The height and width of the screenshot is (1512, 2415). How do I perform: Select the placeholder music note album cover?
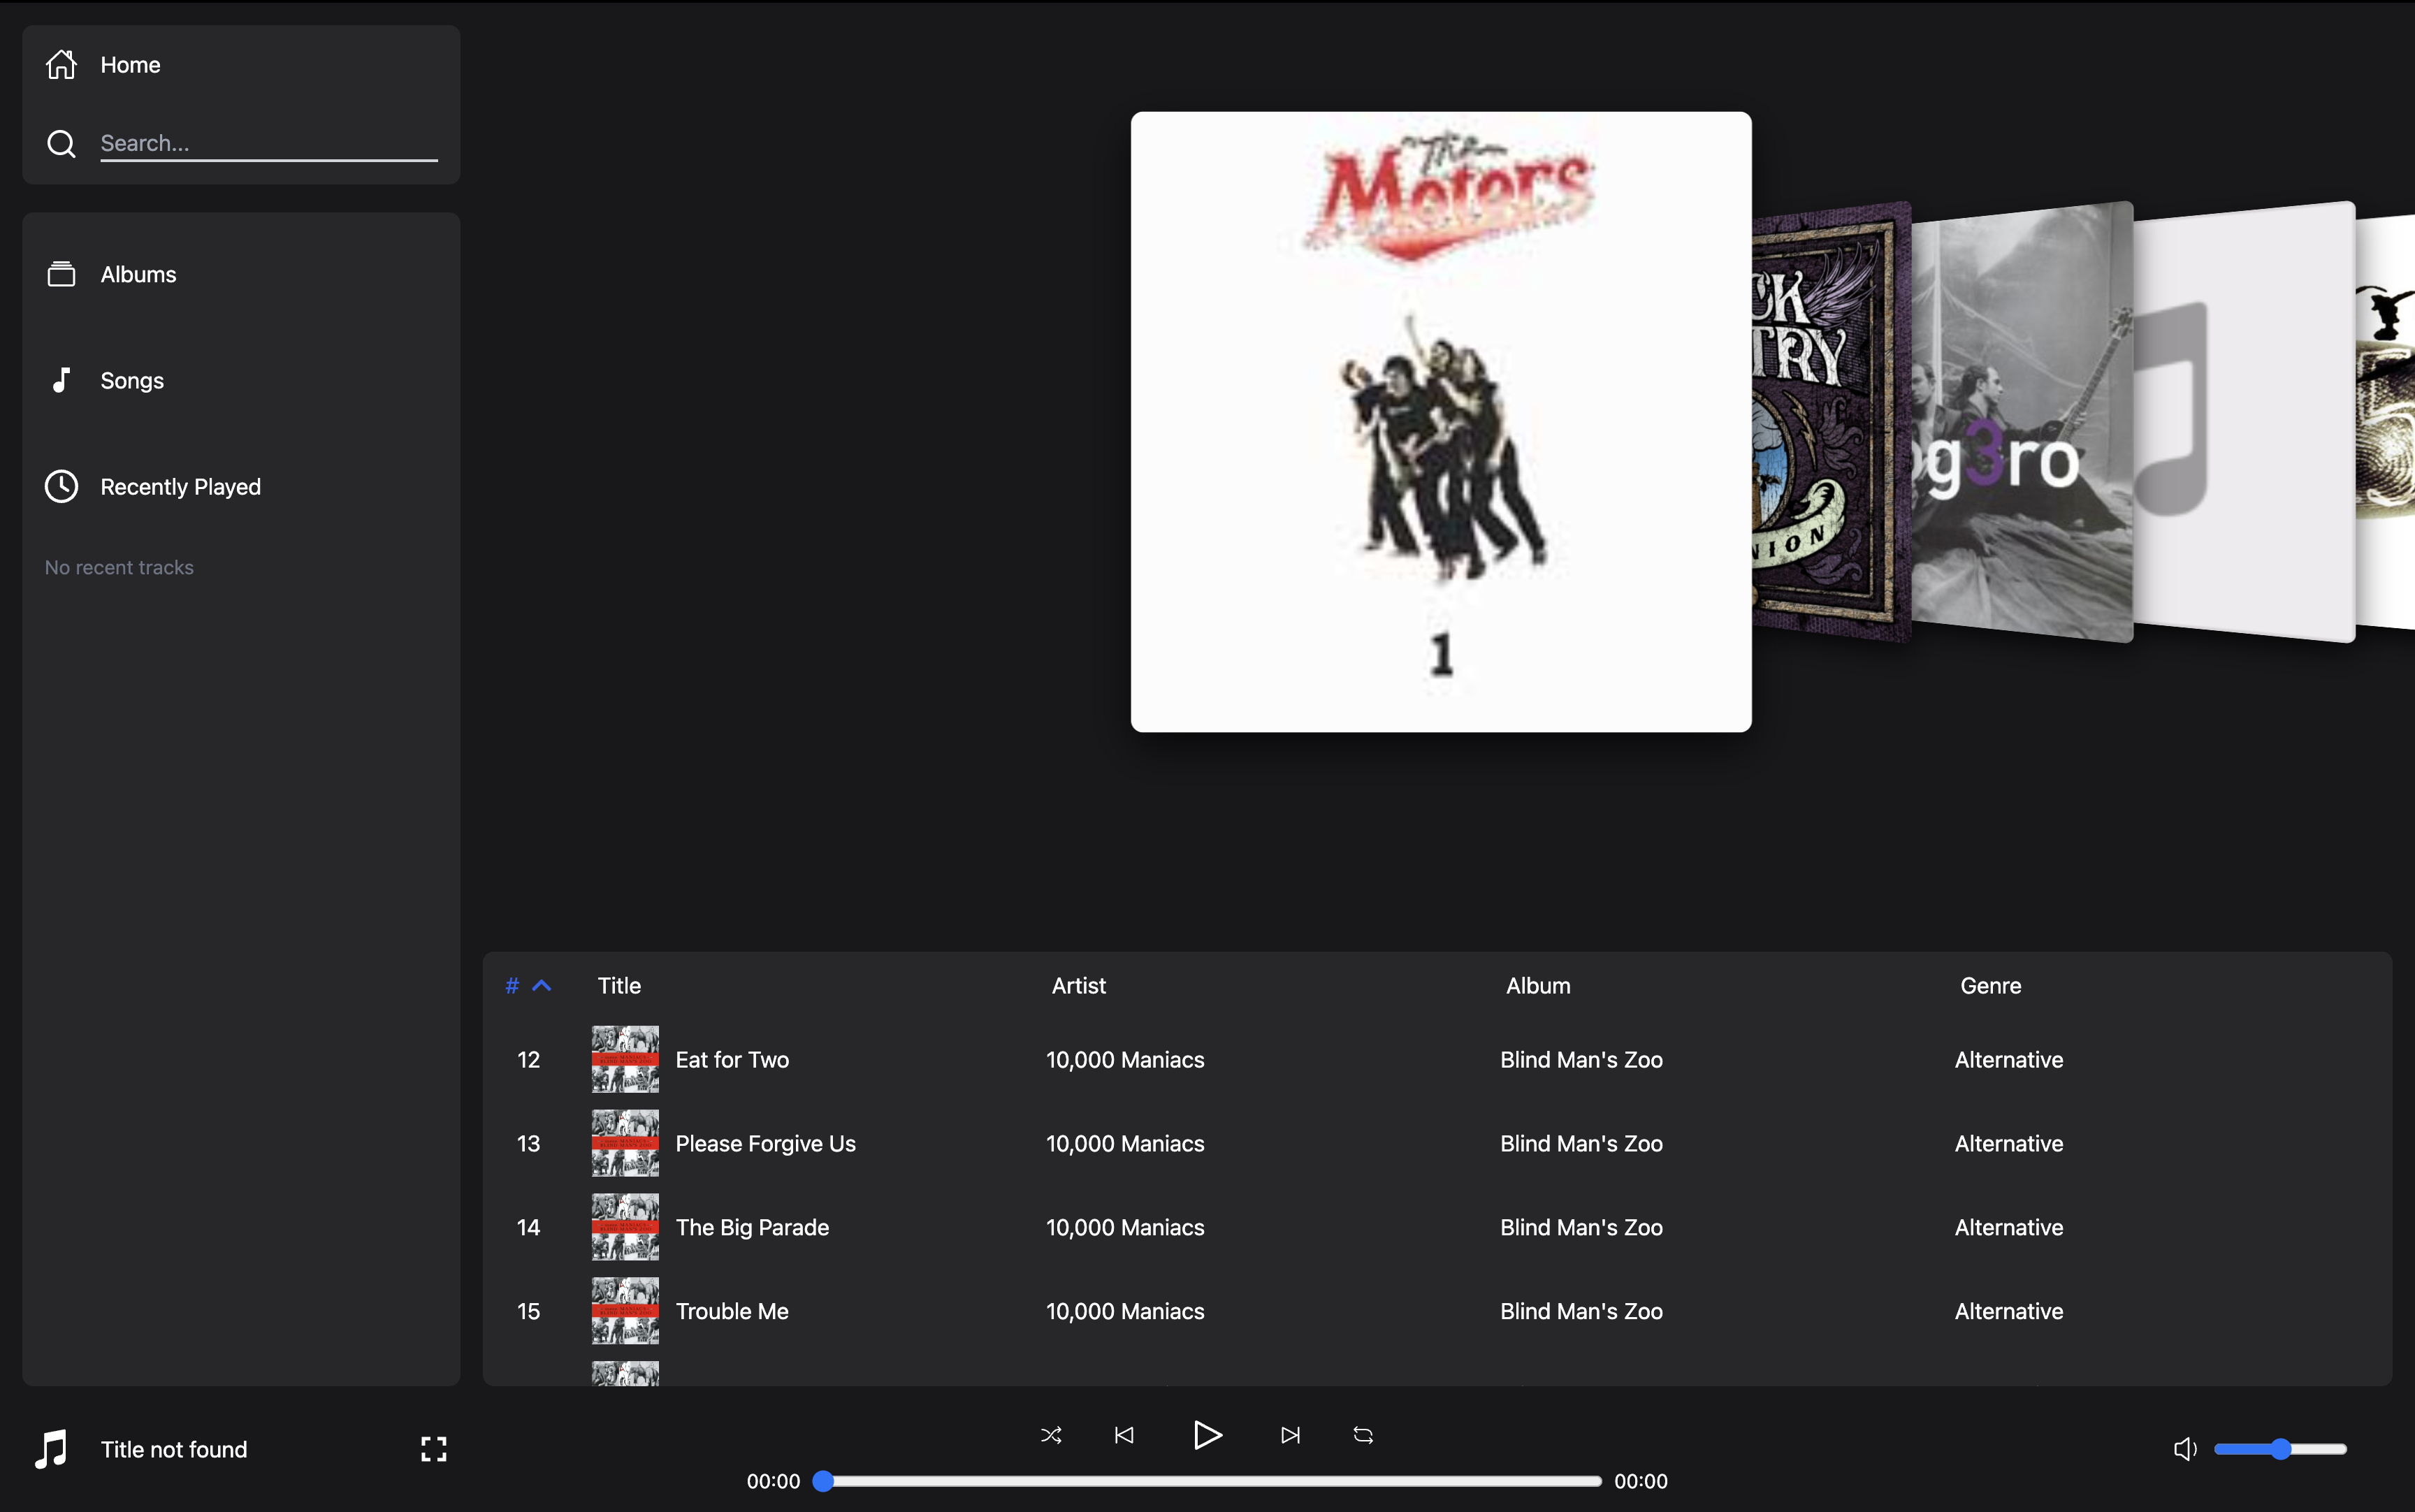(x=2244, y=421)
